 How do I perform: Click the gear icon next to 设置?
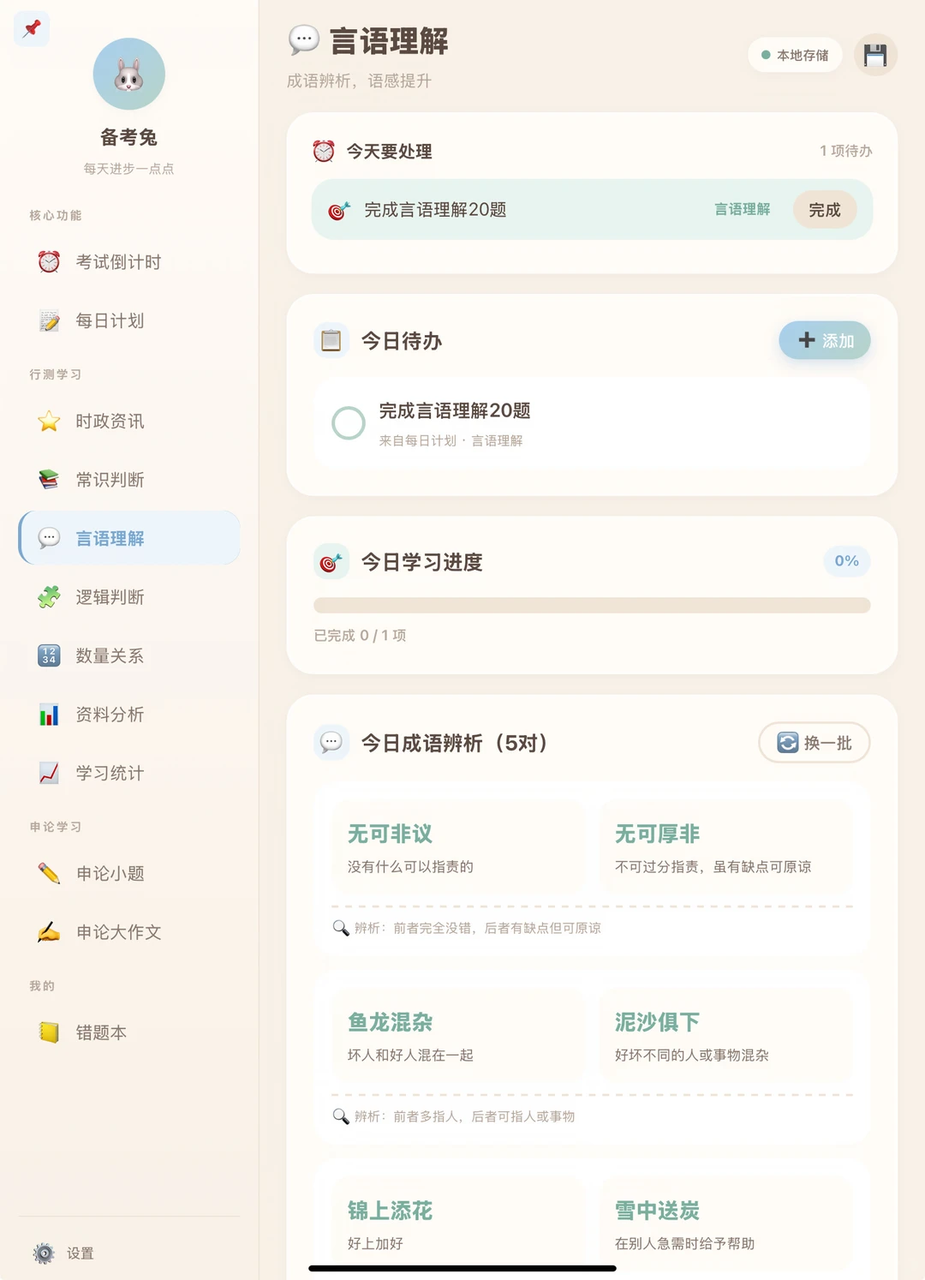[x=43, y=1253]
